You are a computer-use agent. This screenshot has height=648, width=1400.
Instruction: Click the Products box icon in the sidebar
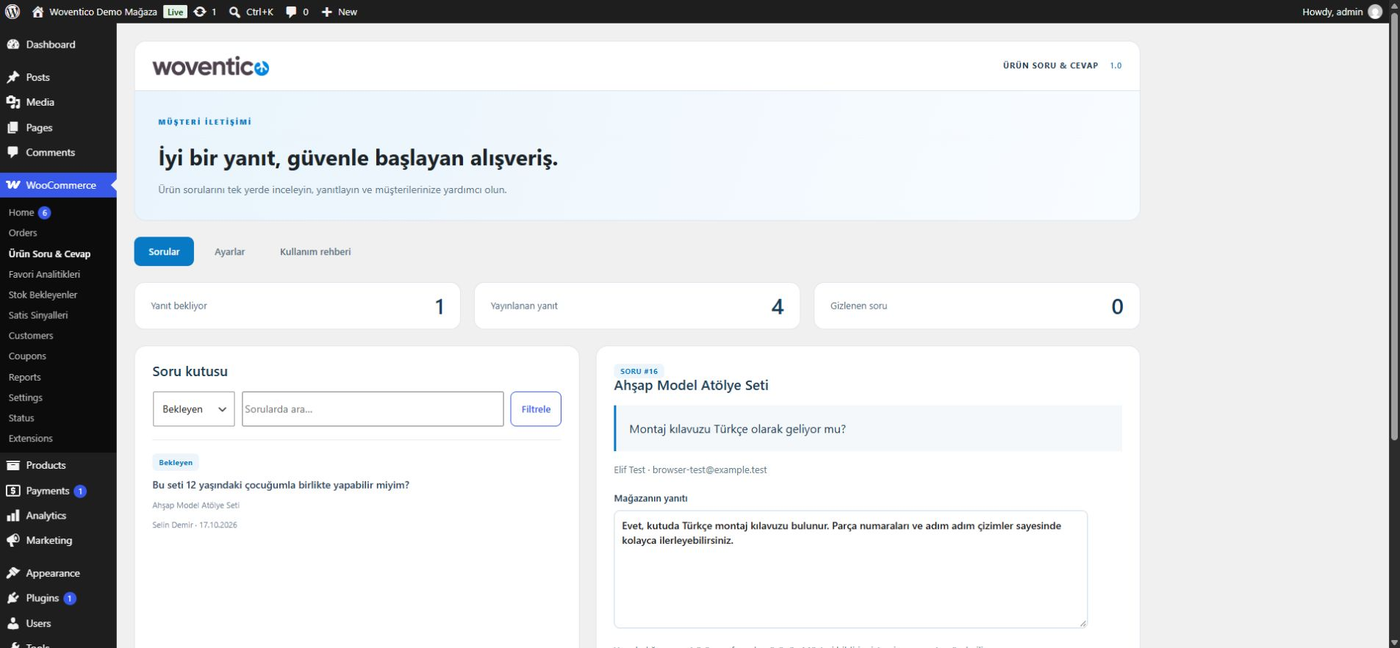[13, 465]
